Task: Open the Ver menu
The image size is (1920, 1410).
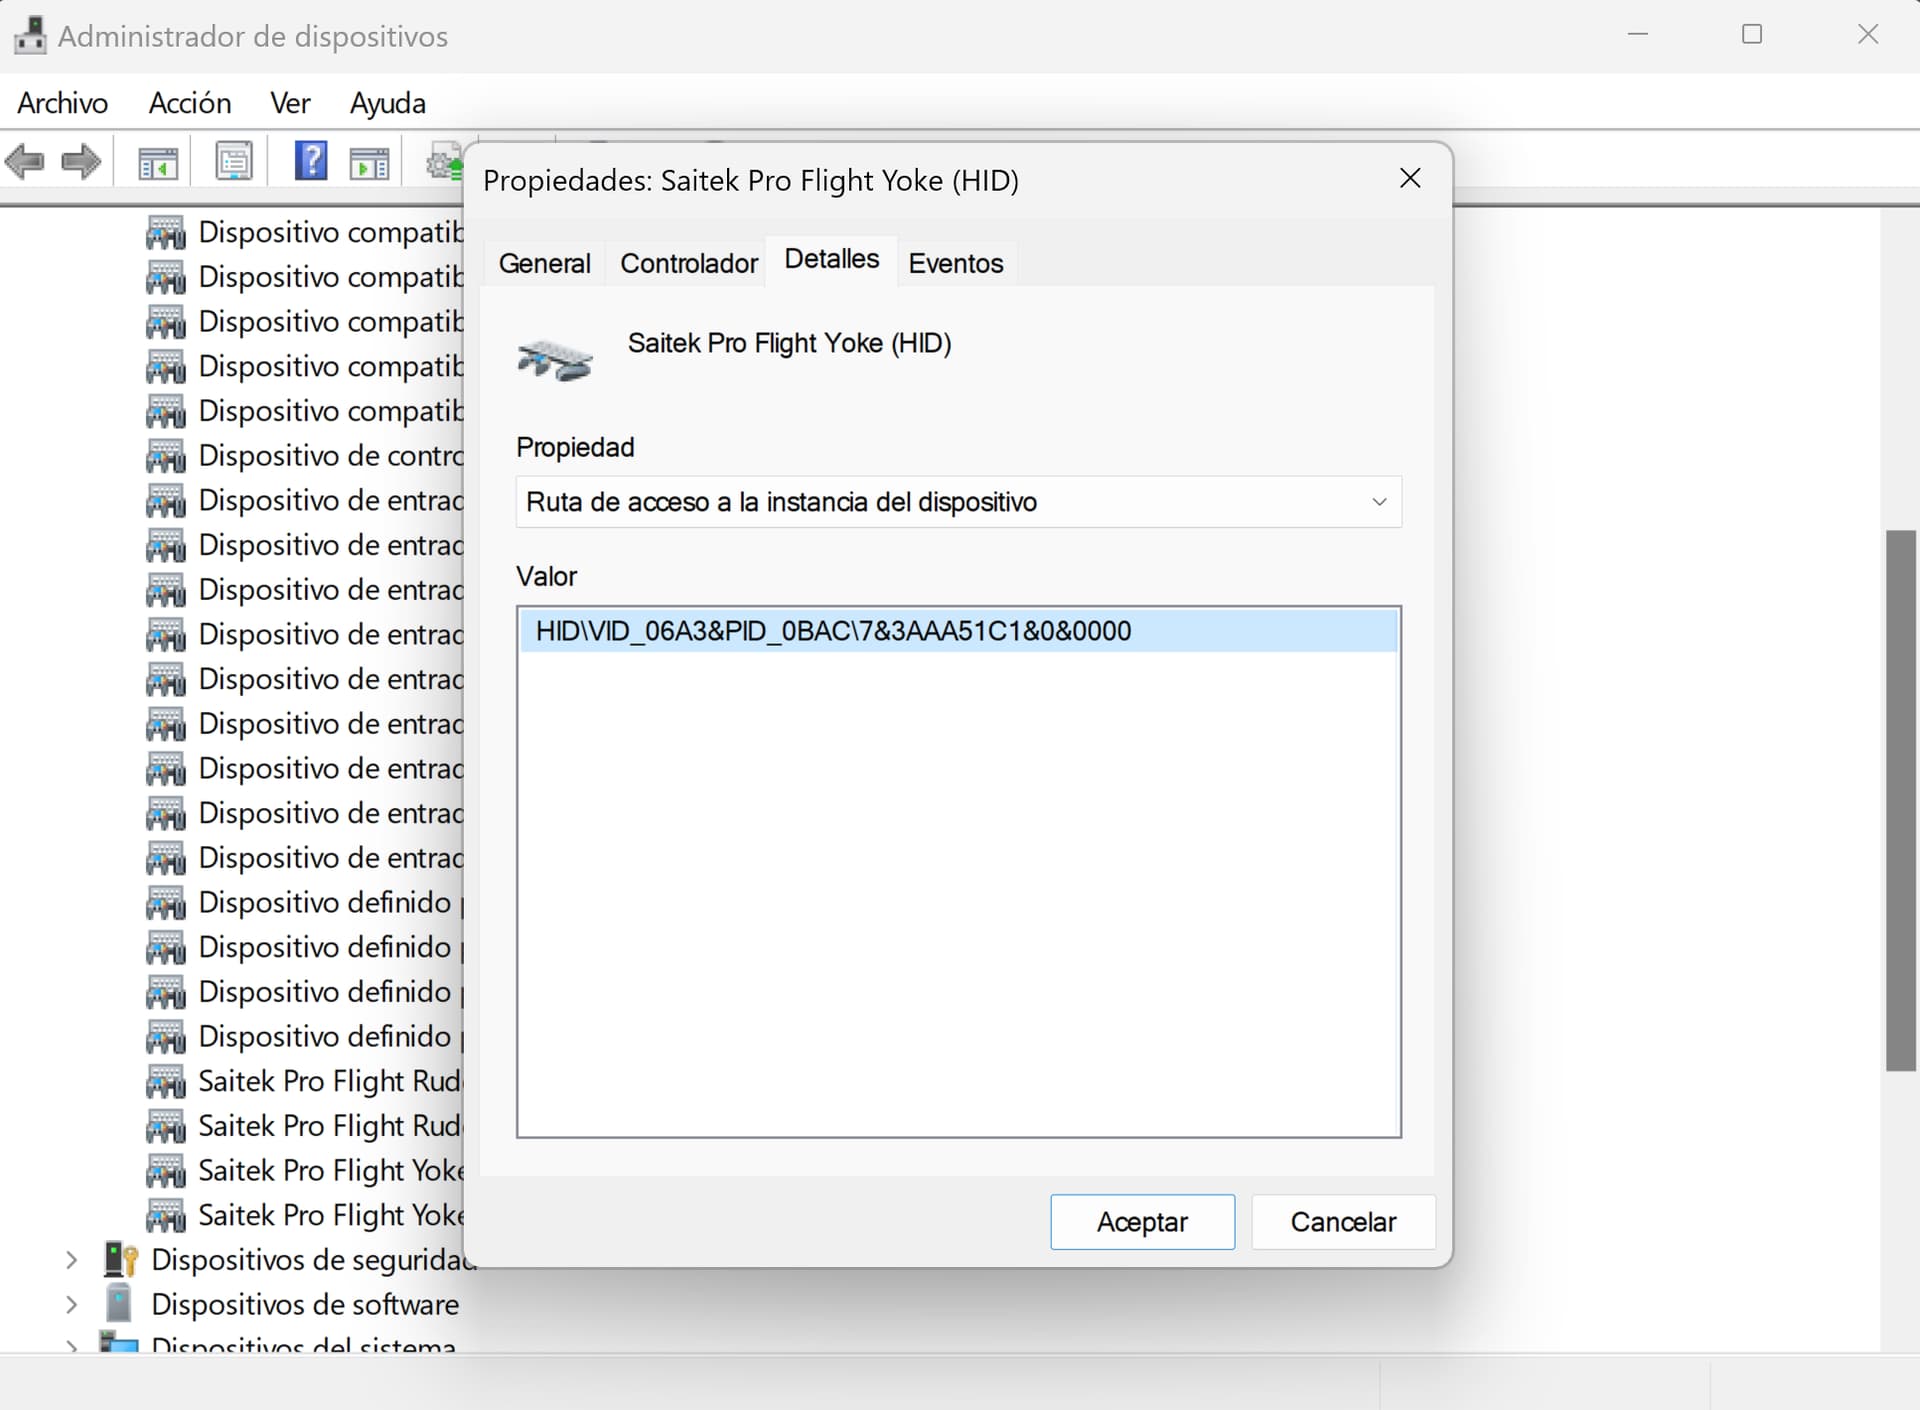Action: pos(290,103)
